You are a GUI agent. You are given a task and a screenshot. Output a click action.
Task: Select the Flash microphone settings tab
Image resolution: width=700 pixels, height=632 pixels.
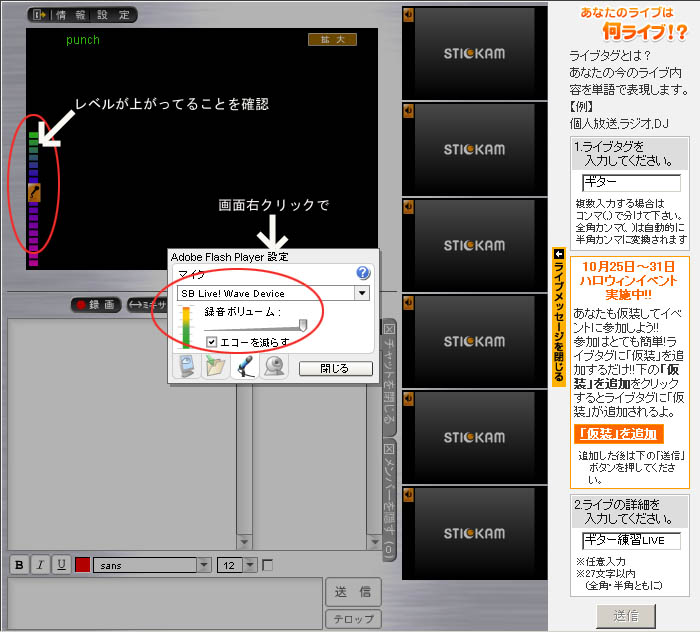tap(245, 366)
